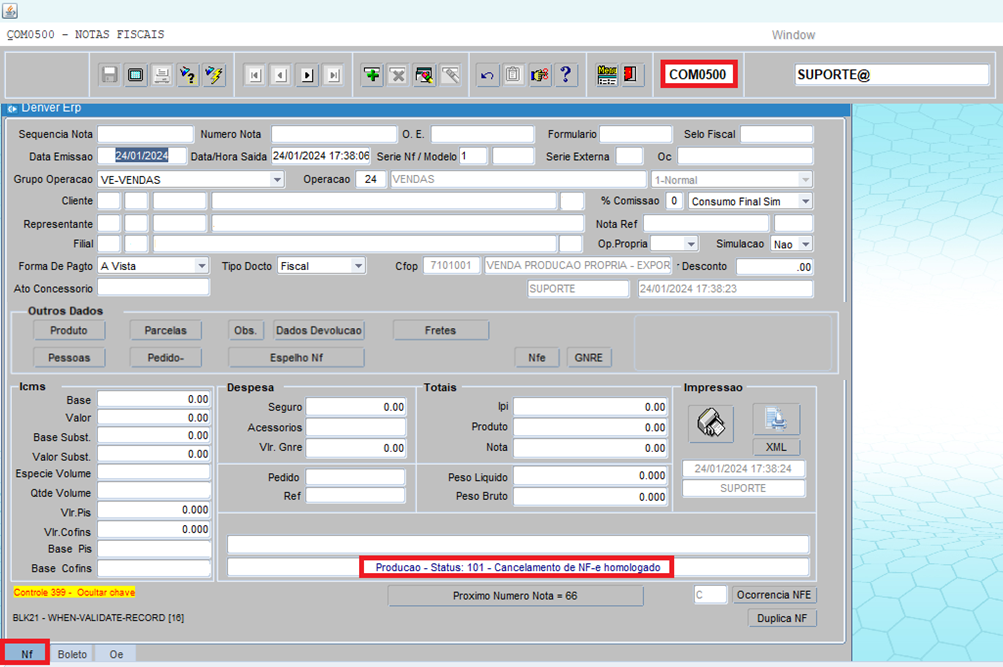Screen dimensions: 1003x667
Task: Click into the Numero Nota field
Action: coord(333,134)
